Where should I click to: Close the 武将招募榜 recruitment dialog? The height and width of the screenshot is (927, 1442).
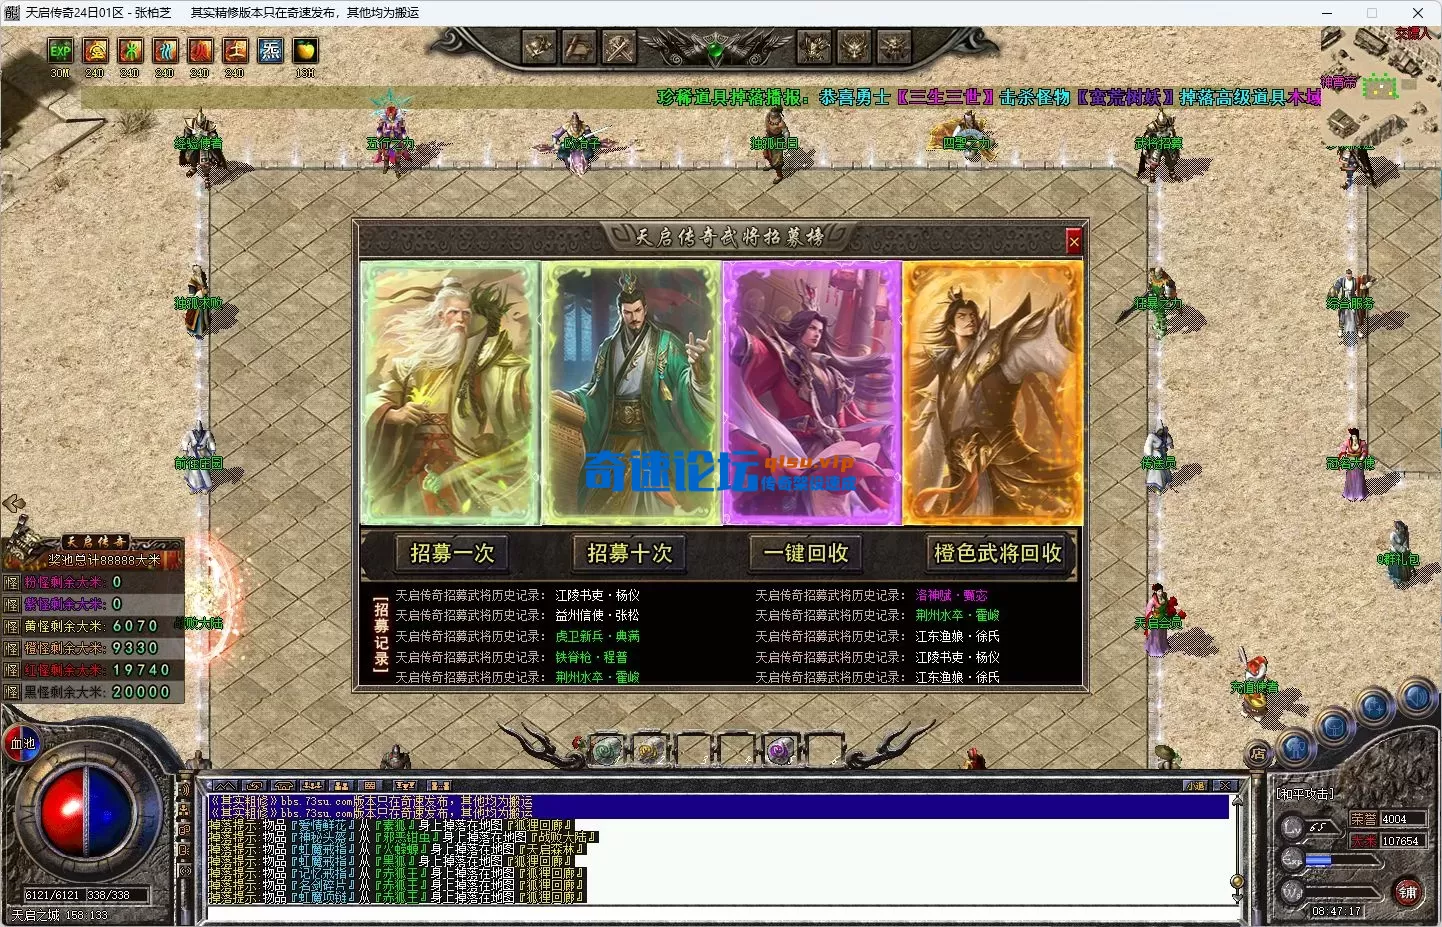(1074, 241)
